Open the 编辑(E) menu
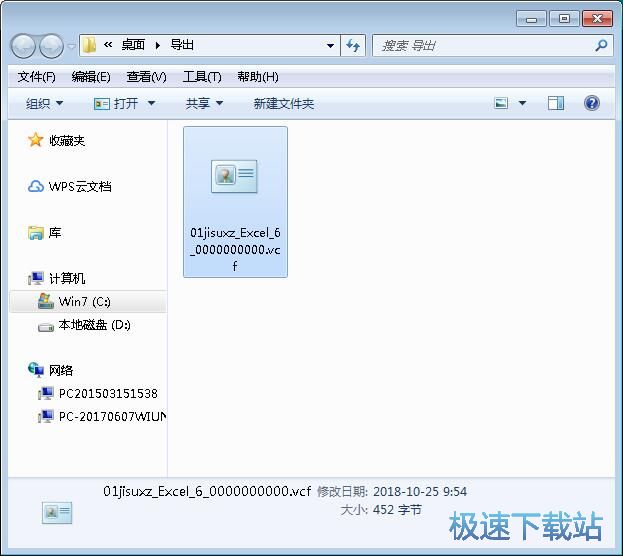The height and width of the screenshot is (556, 623). point(91,77)
